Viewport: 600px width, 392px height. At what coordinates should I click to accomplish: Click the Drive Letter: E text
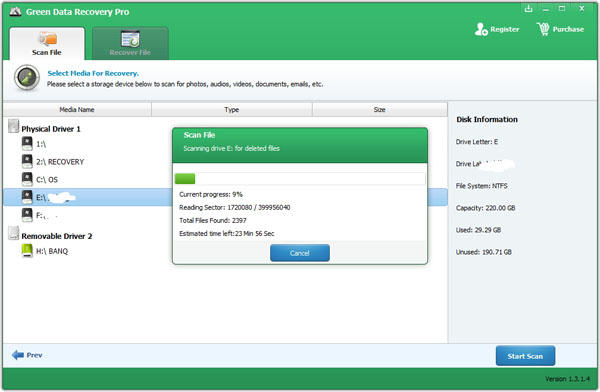[x=477, y=142]
